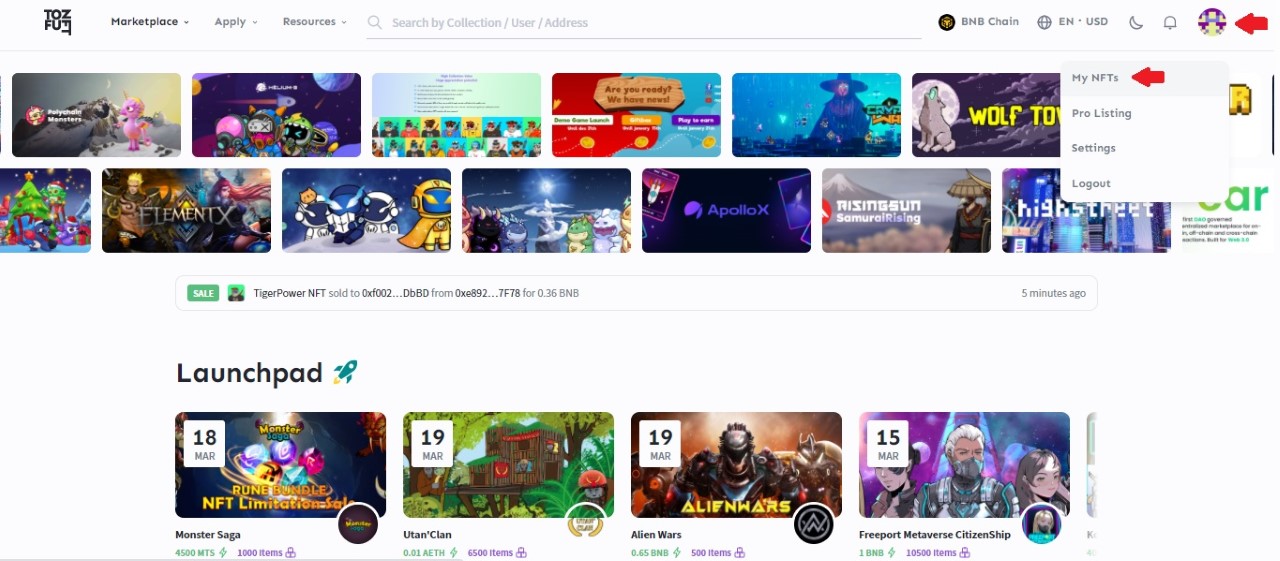Click the TofuNFT logo
1280x561 pixels.
[x=58, y=22]
